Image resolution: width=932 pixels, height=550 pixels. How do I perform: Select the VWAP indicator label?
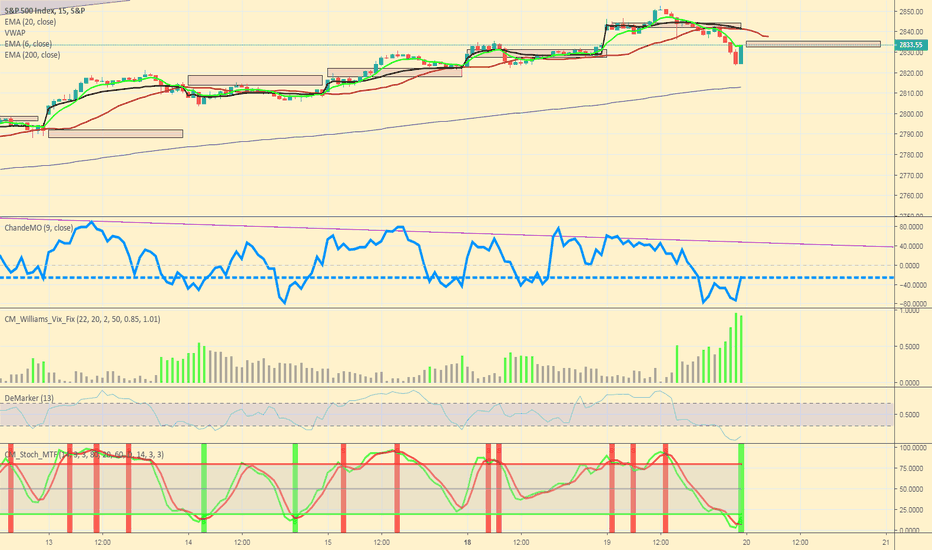click(x=15, y=33)
